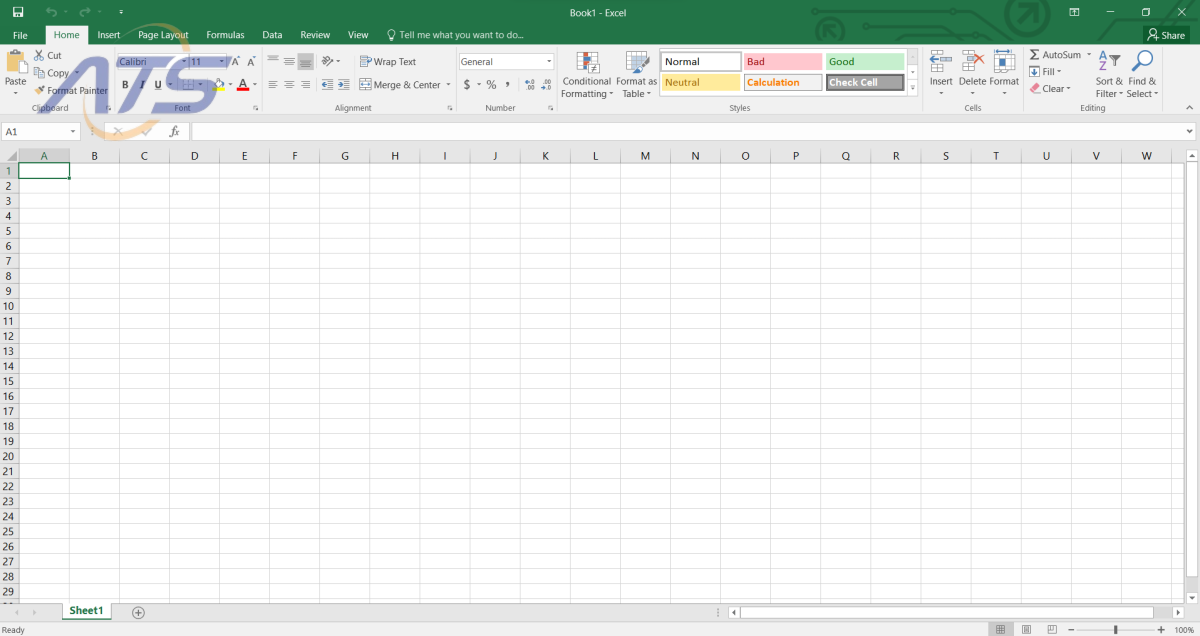Open the Clear dropdown in the Editing group
This screenshot has height=636, width=1200.
pyautogui.click(x=1051, y=89)
